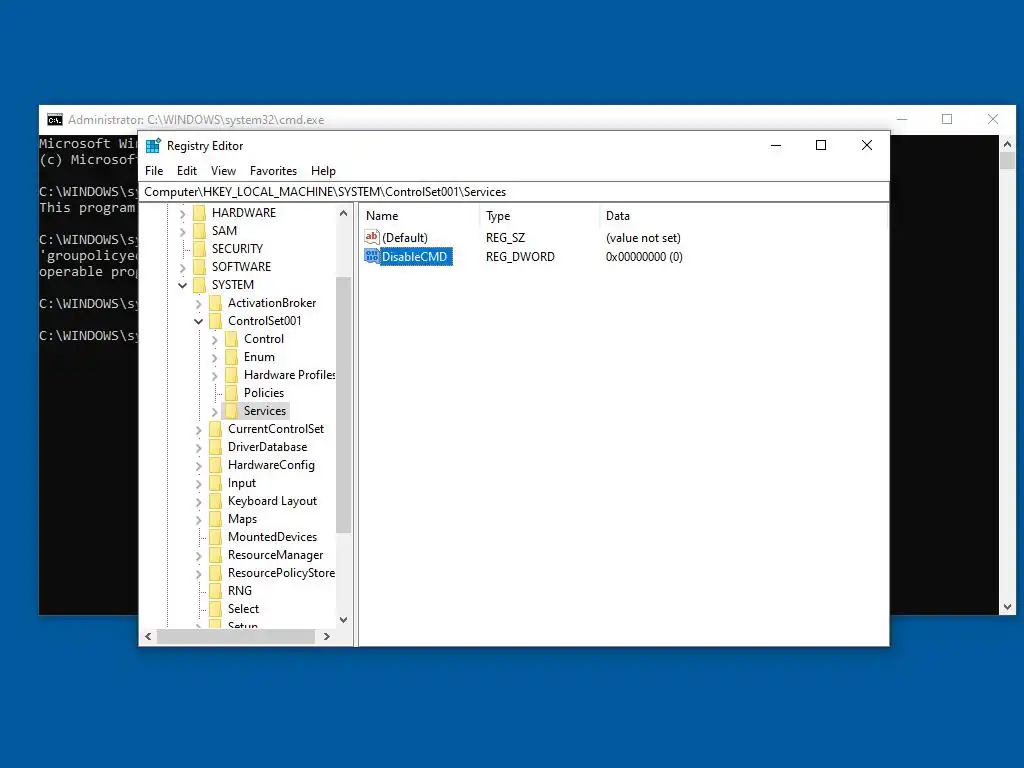The width and height of the screenshot is (1024, 768).
Task: Collapse the SYSTEM key
Action: (183, 285)
